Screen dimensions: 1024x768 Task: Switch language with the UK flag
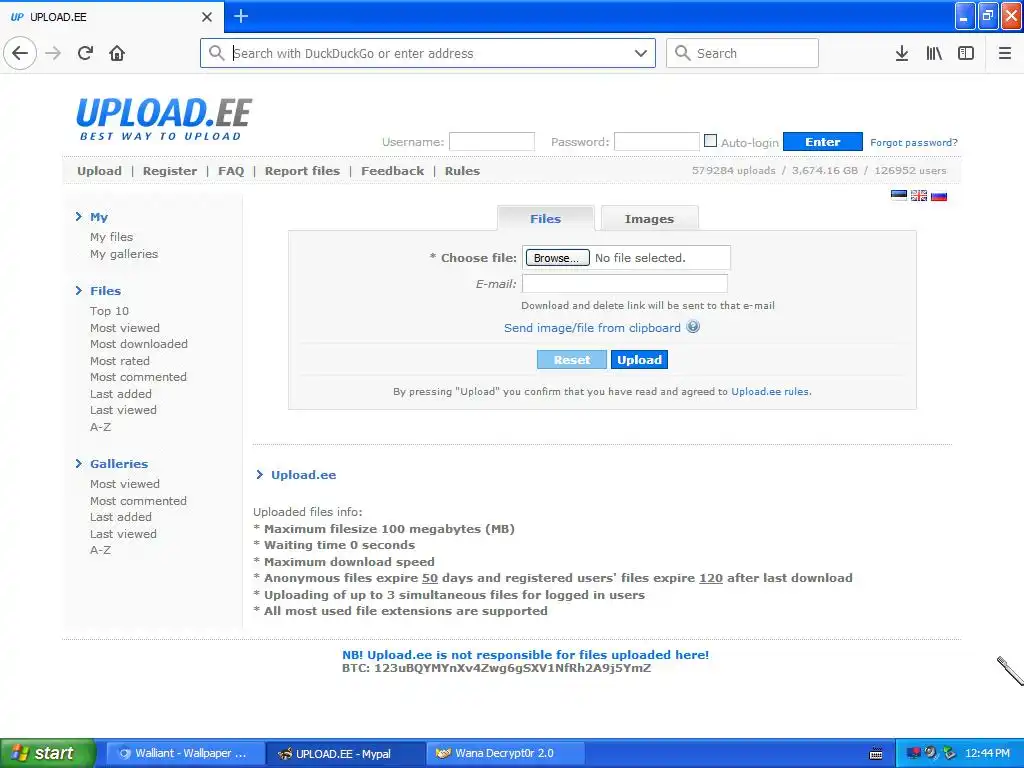click(x=919, y=195)
